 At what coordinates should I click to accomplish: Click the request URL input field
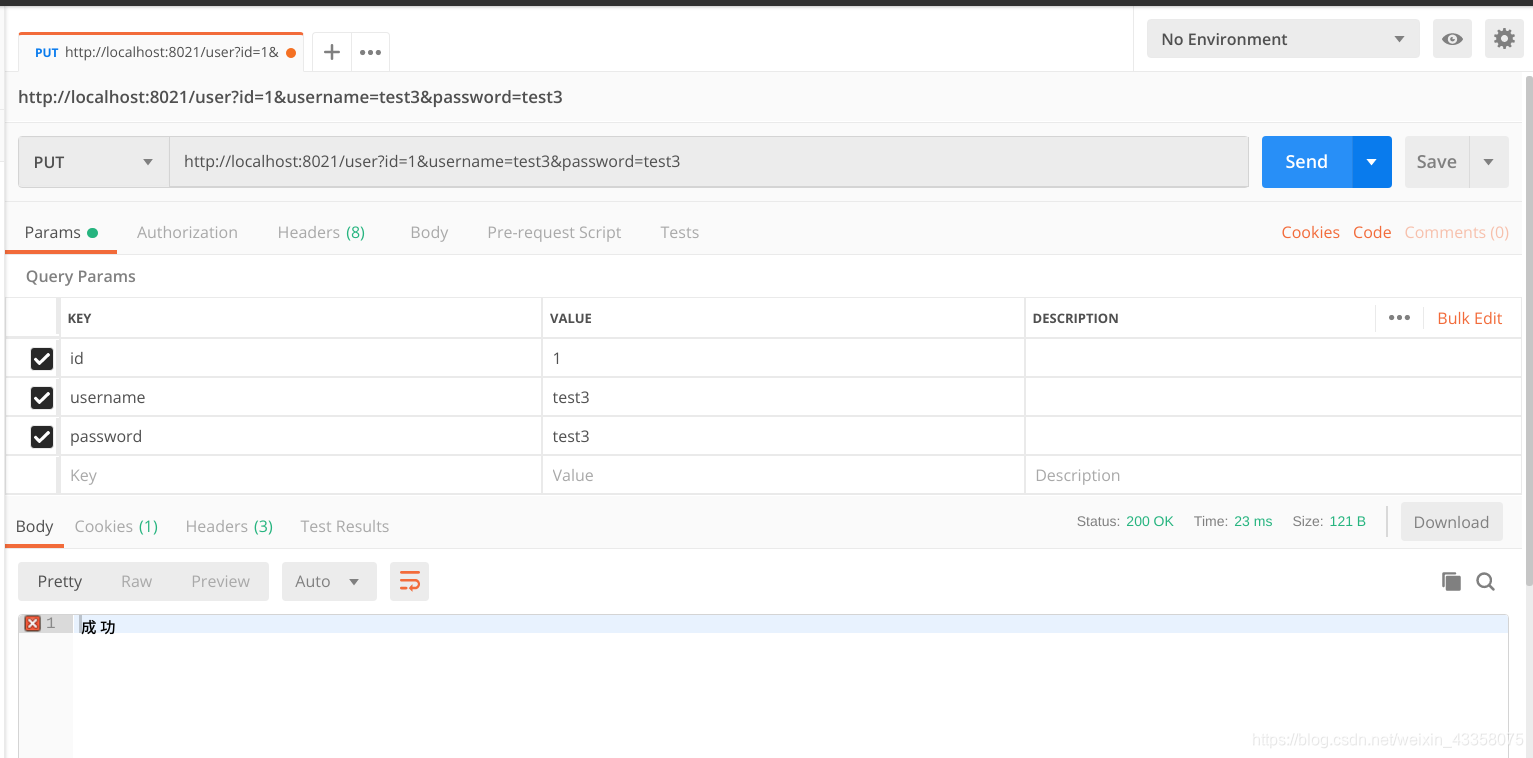(x=709, y=162)
